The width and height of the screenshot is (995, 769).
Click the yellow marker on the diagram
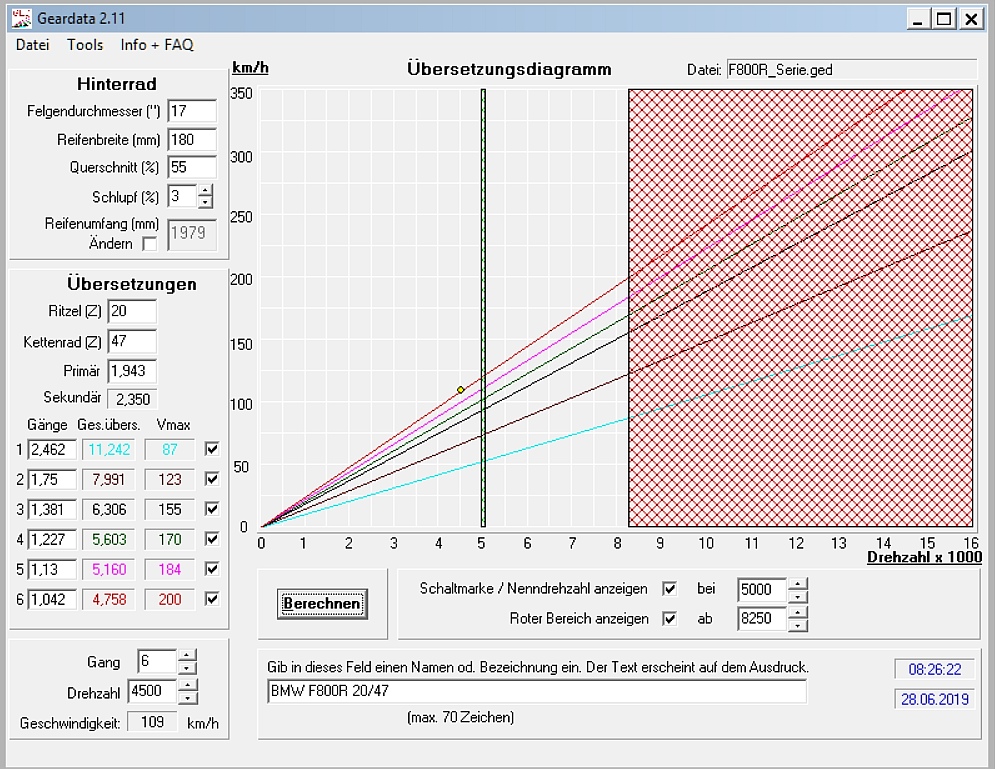coord(460,390)
